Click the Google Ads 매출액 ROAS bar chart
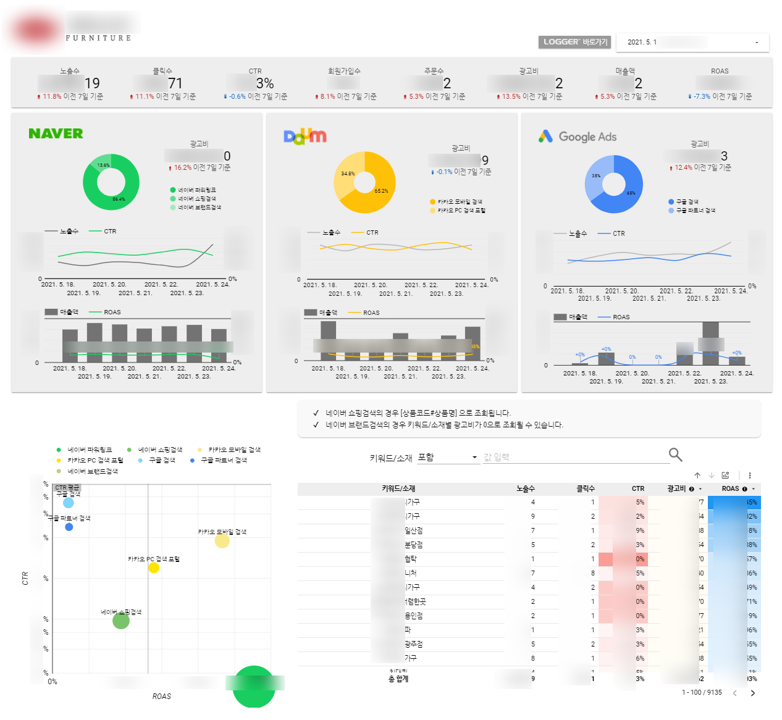 (x=651, y=349)
